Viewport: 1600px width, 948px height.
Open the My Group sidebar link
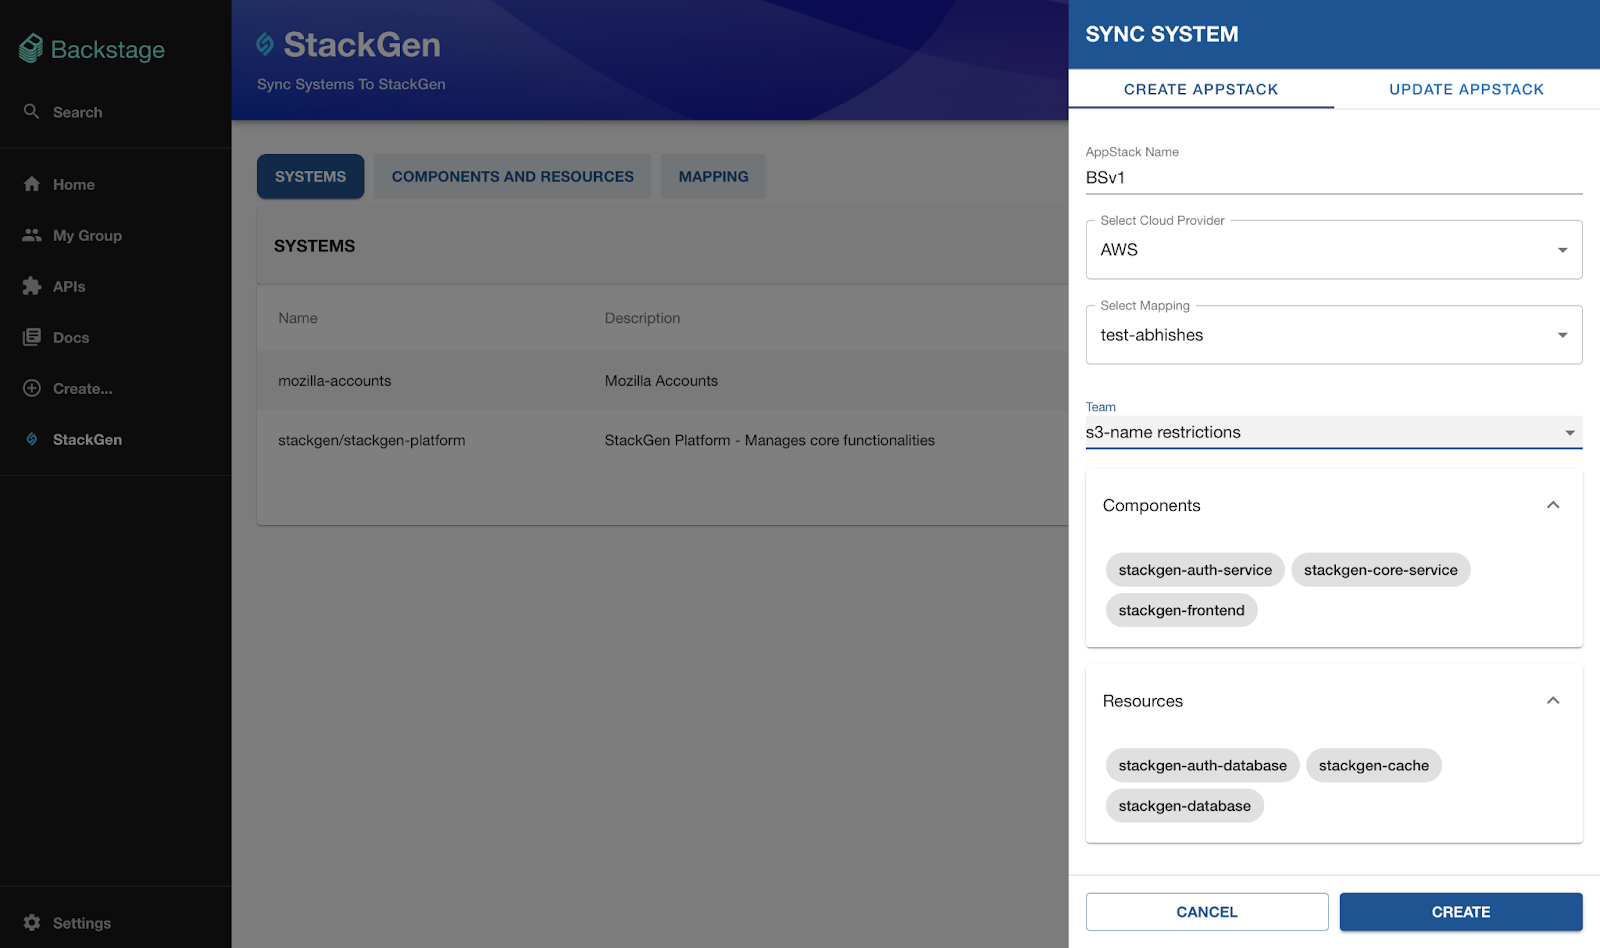115,235
